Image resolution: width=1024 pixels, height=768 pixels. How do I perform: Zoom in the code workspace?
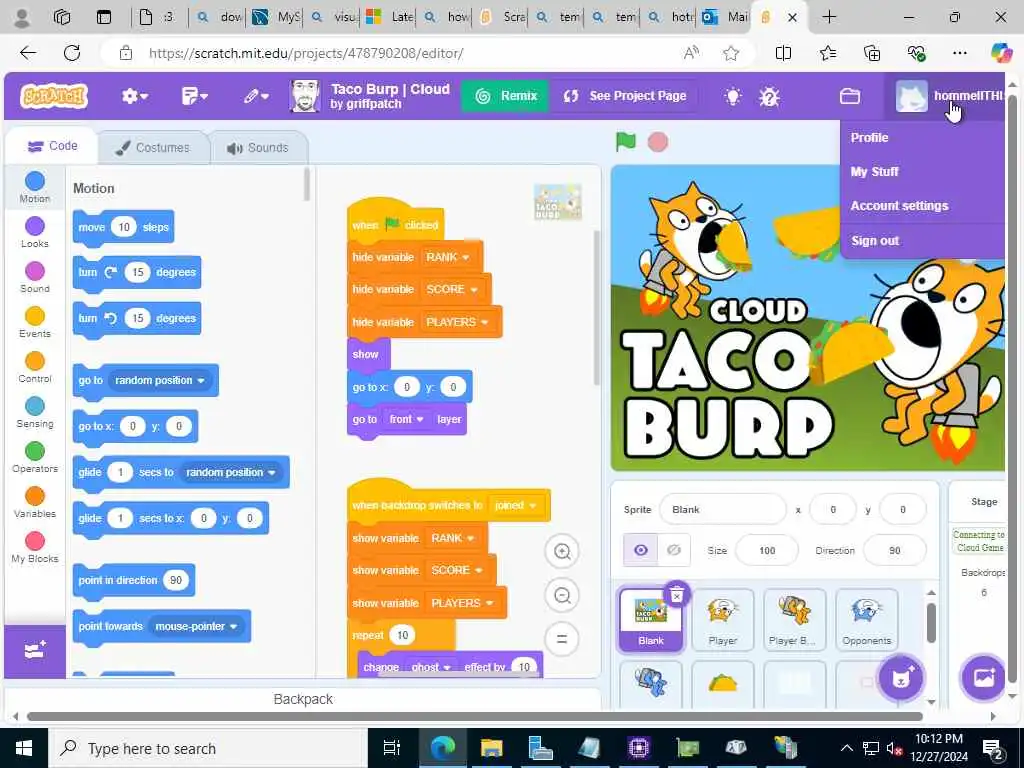[562, 552]
